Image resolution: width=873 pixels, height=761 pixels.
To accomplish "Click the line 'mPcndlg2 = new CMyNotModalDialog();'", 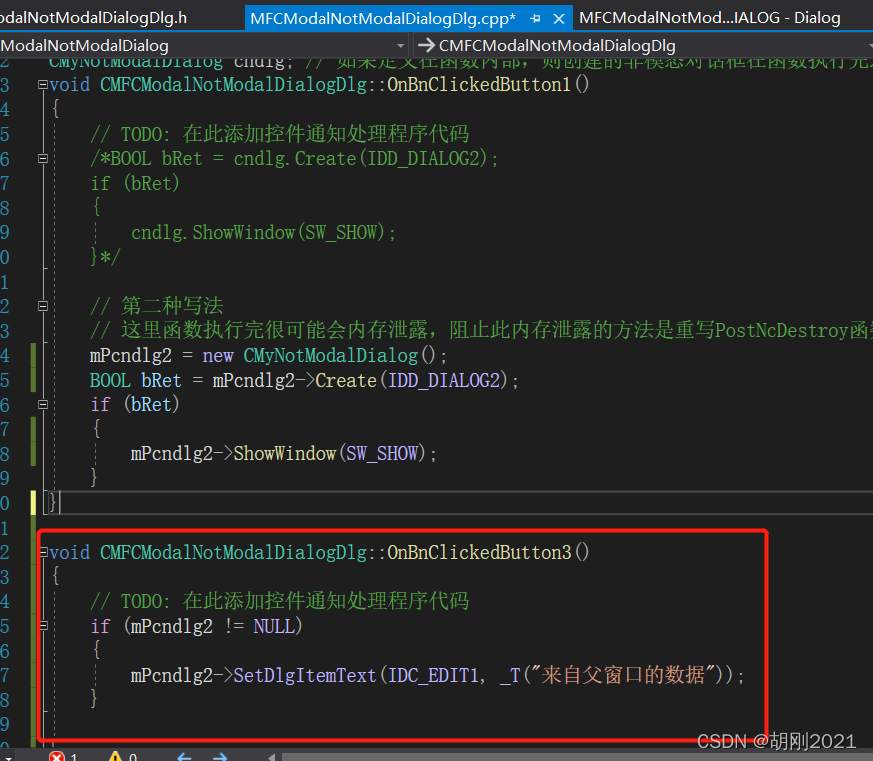I will coord(268,356).
